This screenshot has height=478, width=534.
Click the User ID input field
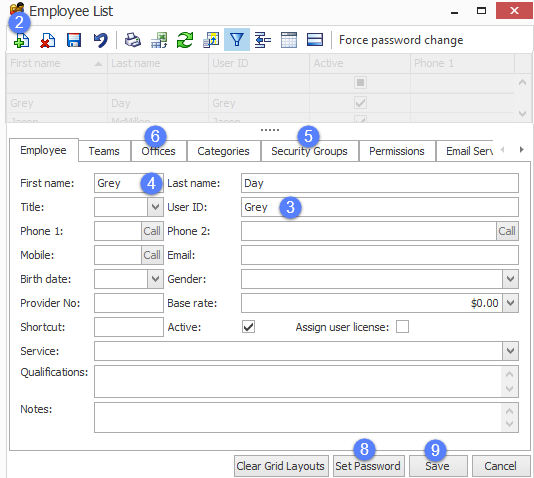(380, 207)
